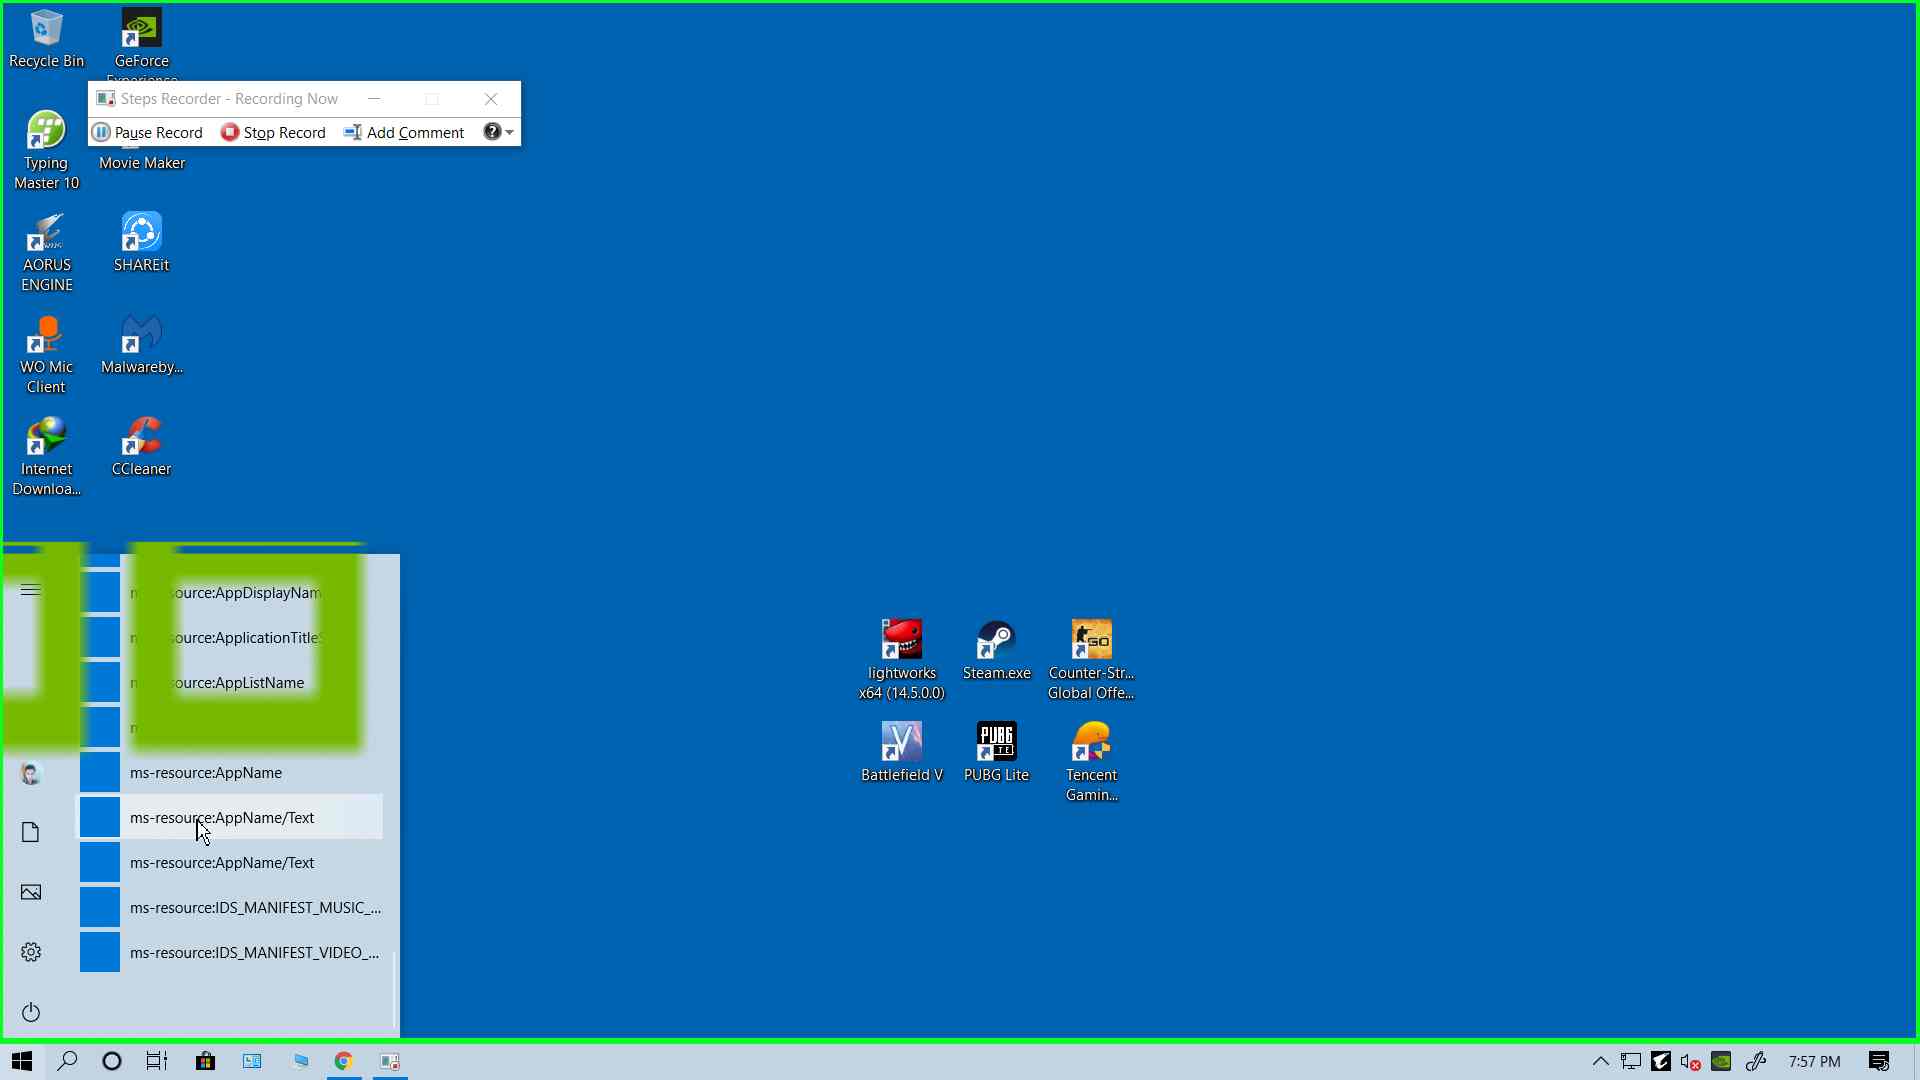Open ms-resource:ApplicationTitle app entry
The height and width of the screenshot is (1080, 1920).
click(x=231, y=638)
